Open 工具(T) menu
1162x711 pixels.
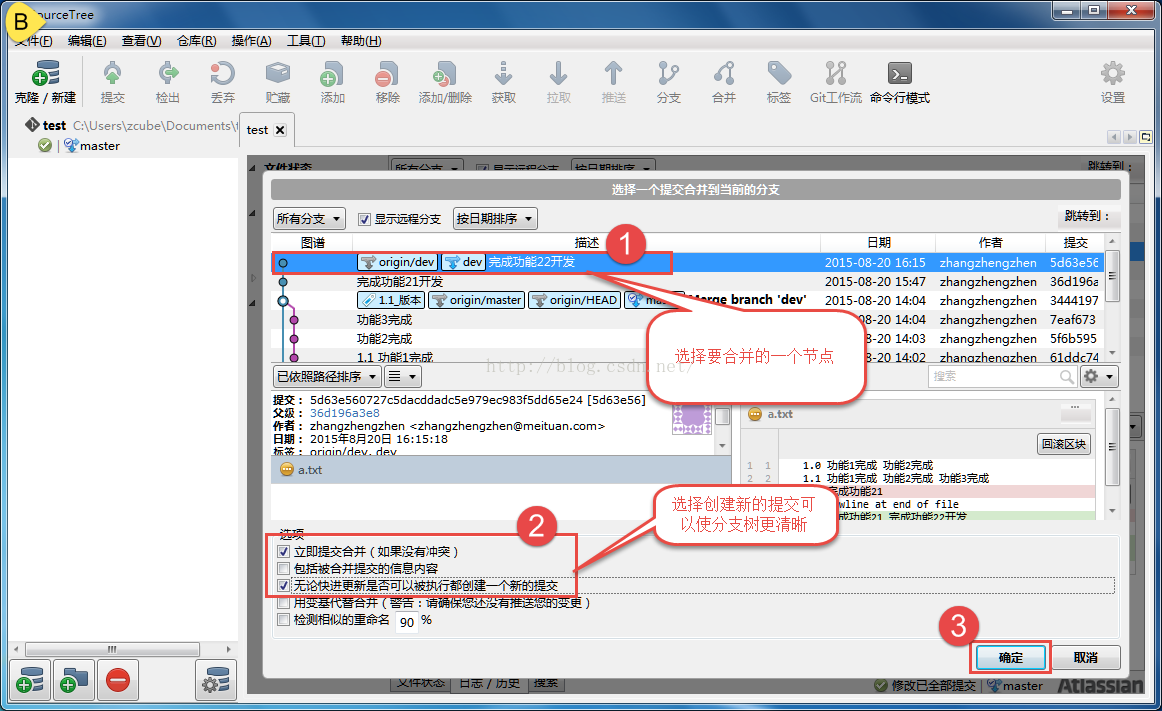tap(306, 41)
